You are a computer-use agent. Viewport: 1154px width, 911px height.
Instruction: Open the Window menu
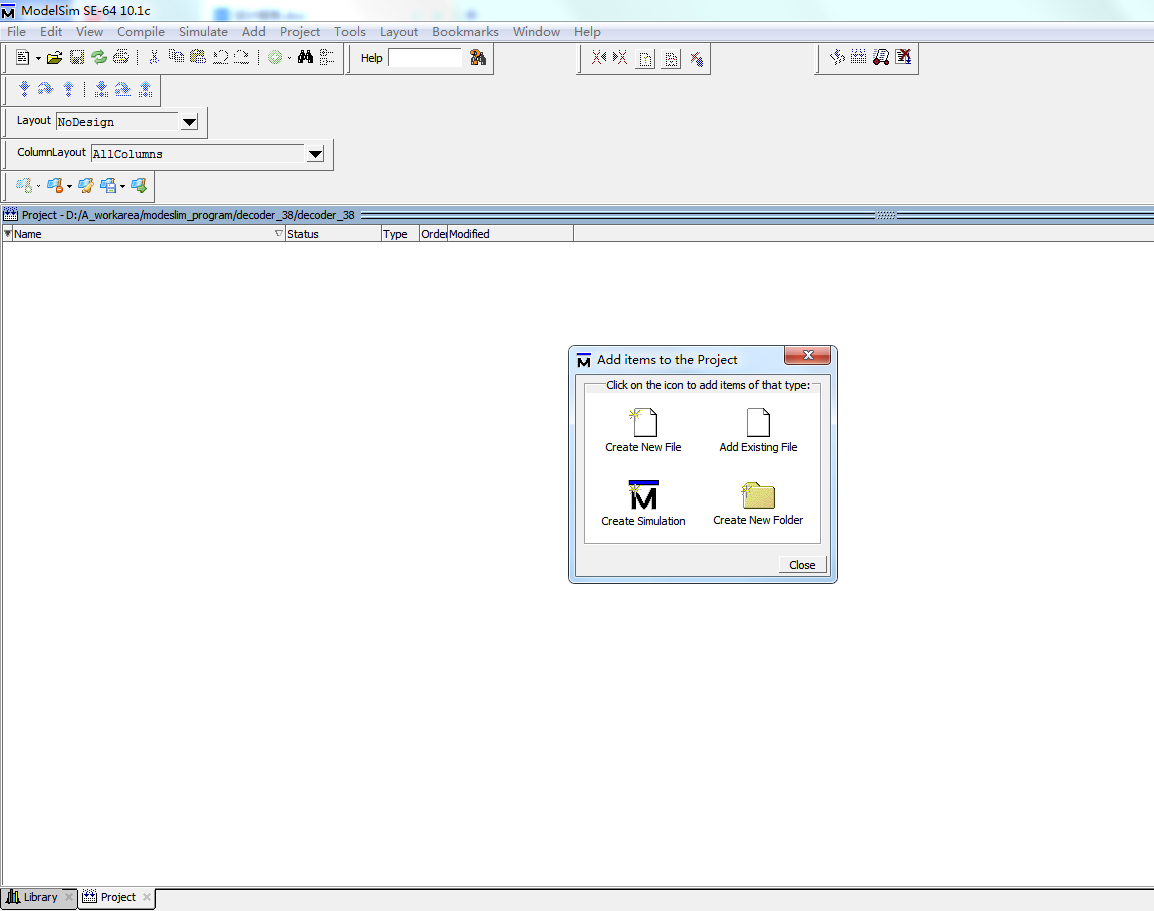coord(536,32)
